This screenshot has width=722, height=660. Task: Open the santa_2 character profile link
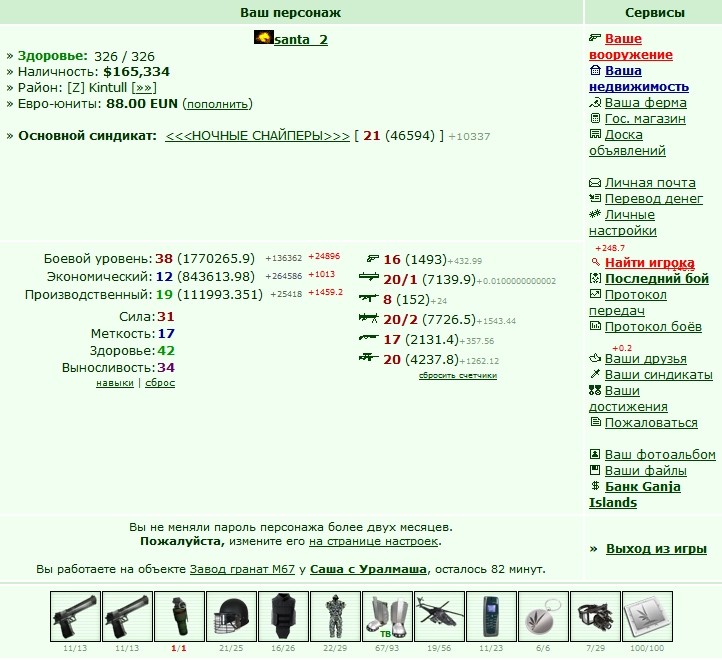(x=301, y=40)
